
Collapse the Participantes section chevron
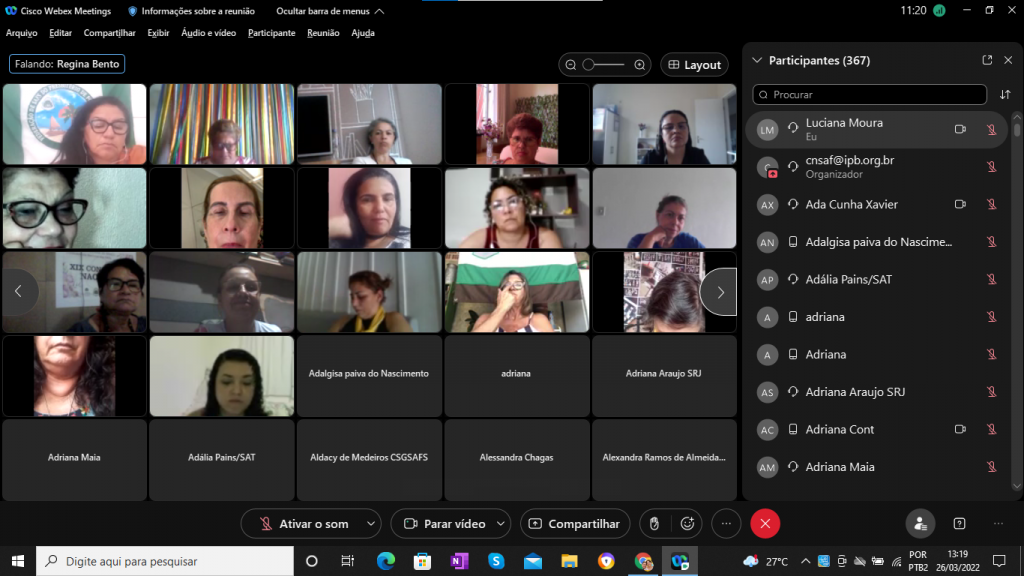pyautogui.click(x=757, y=60)
